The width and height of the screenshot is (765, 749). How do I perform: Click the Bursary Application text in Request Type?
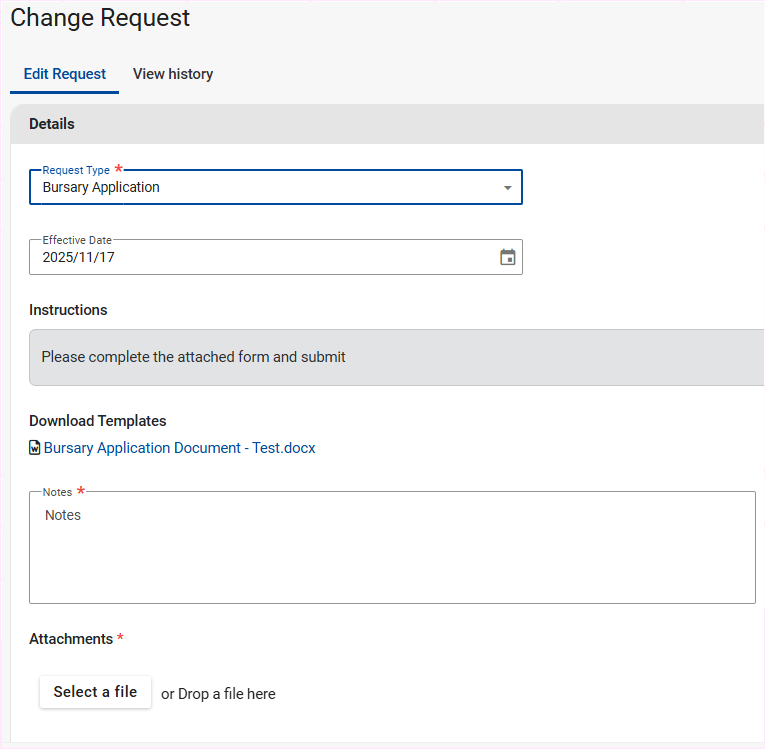101,187
